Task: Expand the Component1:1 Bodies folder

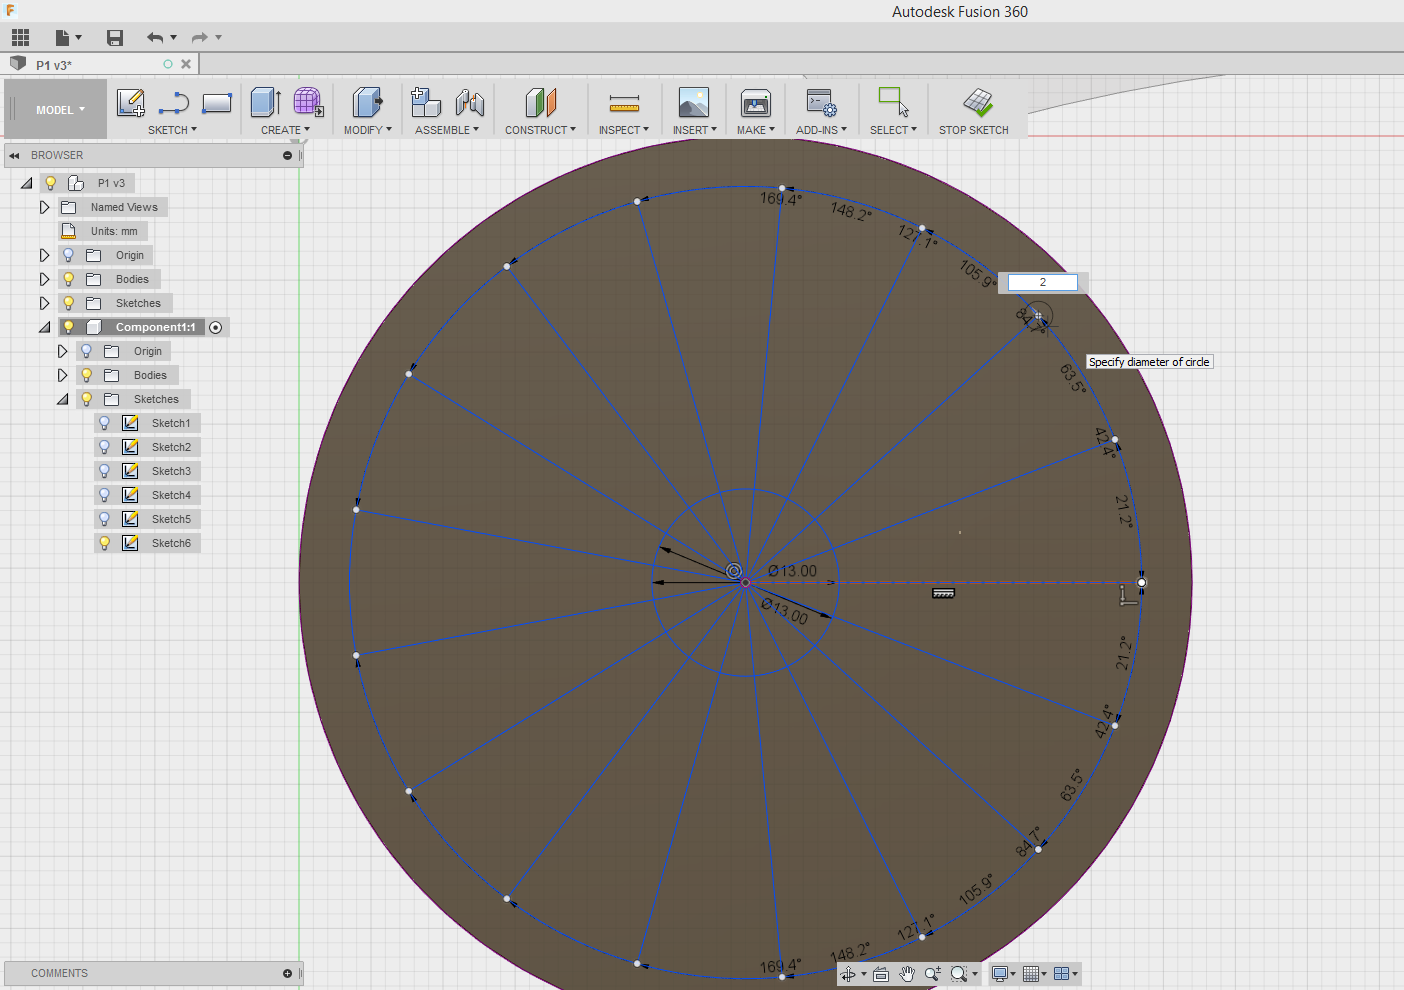Action: [62, 375]
